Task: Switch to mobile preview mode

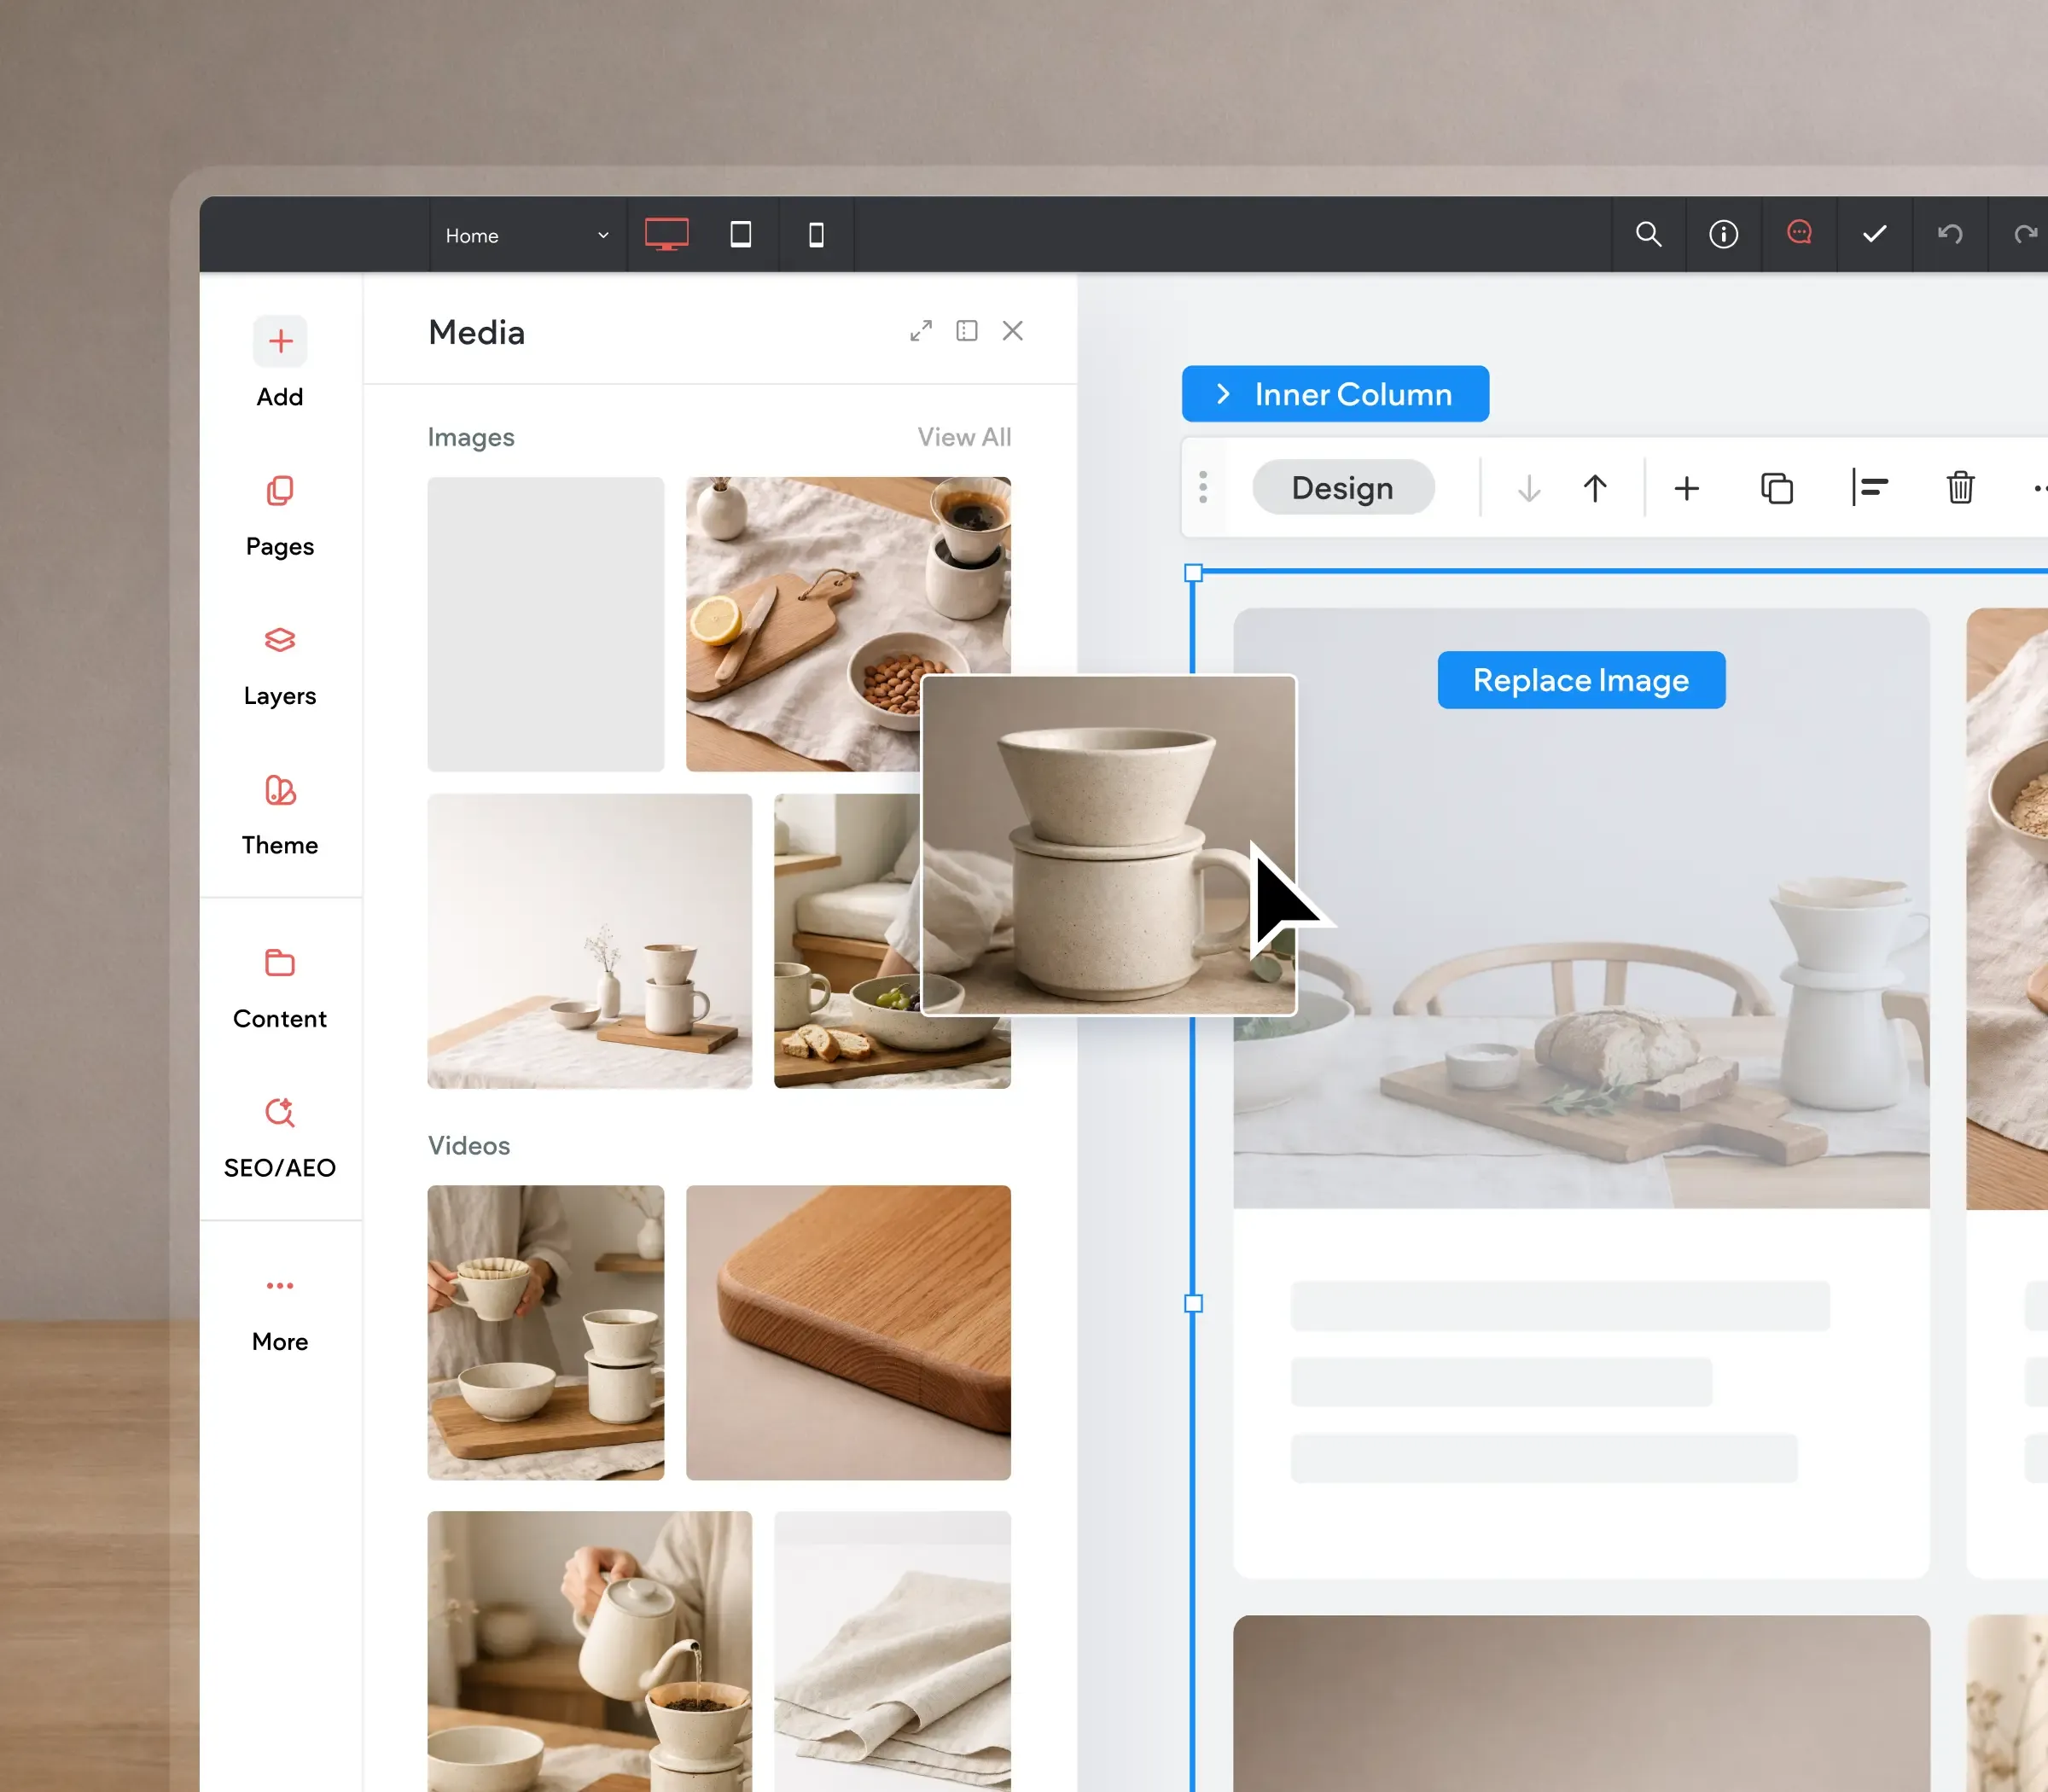Action: click(x=816, y=235)
